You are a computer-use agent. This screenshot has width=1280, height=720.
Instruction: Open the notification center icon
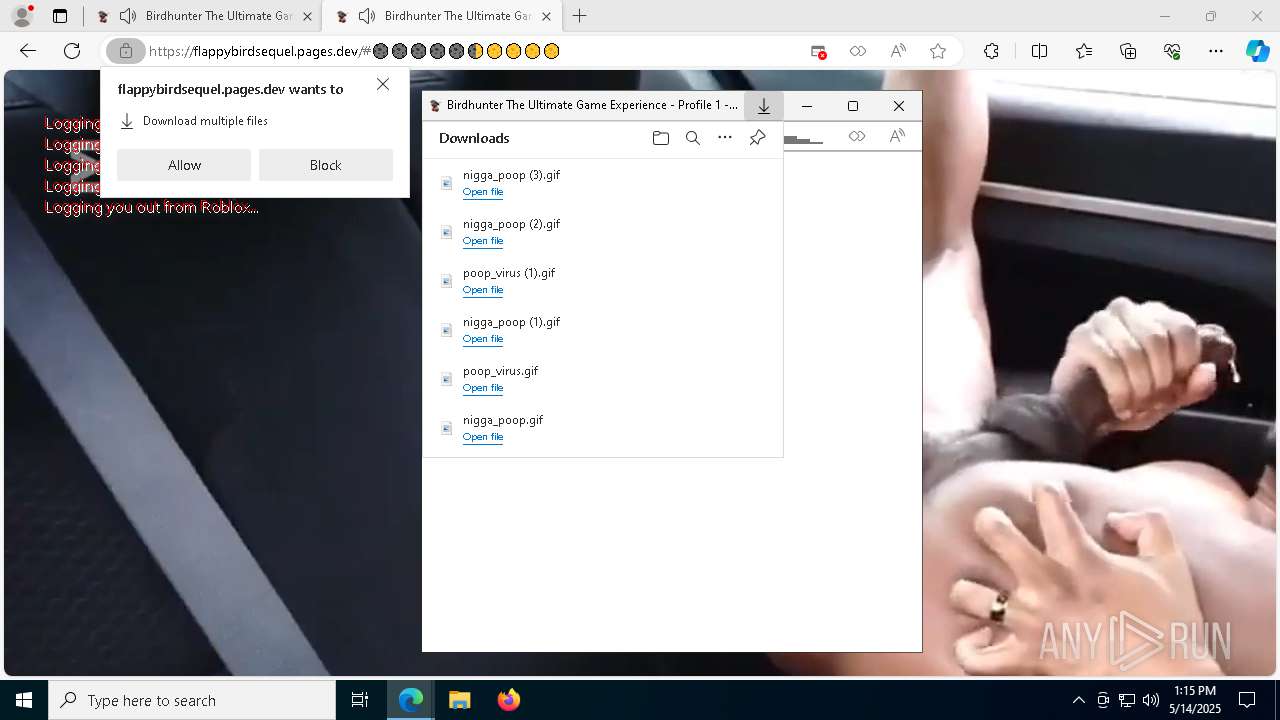point(1247,700)
